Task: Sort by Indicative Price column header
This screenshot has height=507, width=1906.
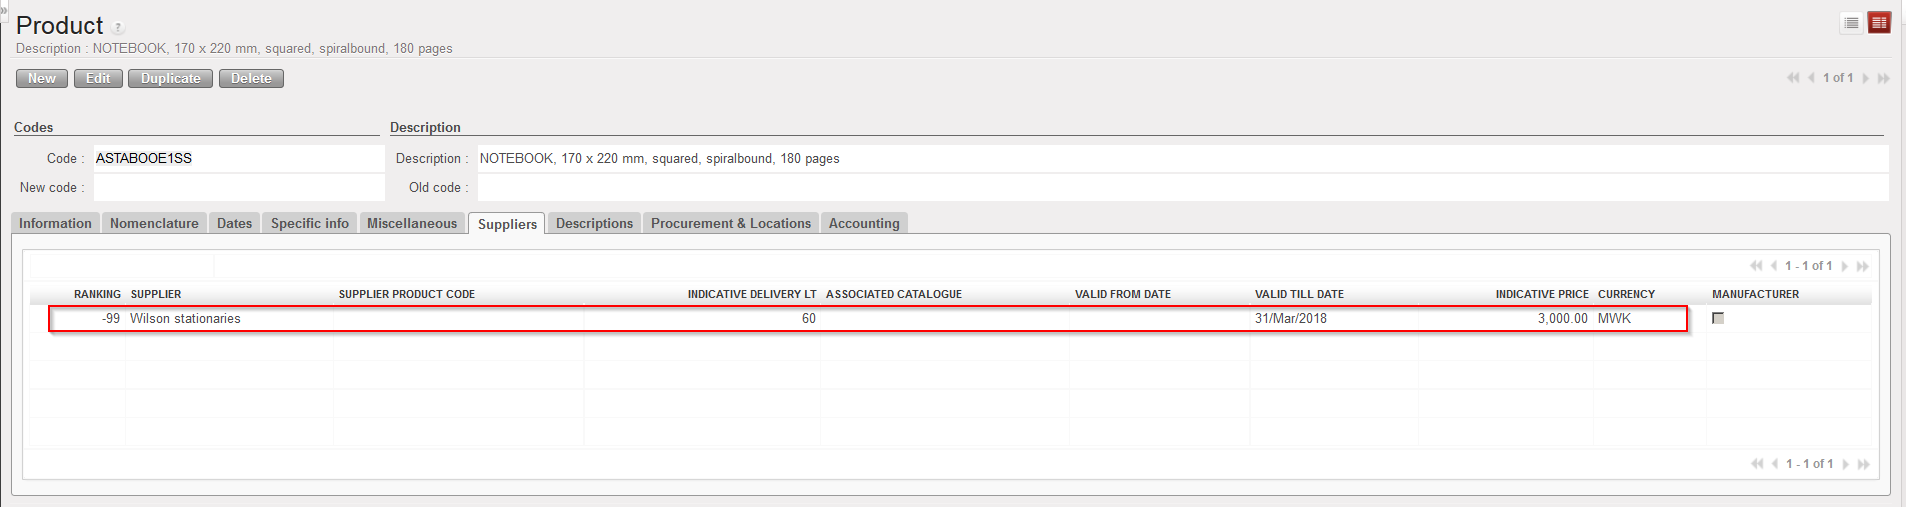Action: (1541, 294)
